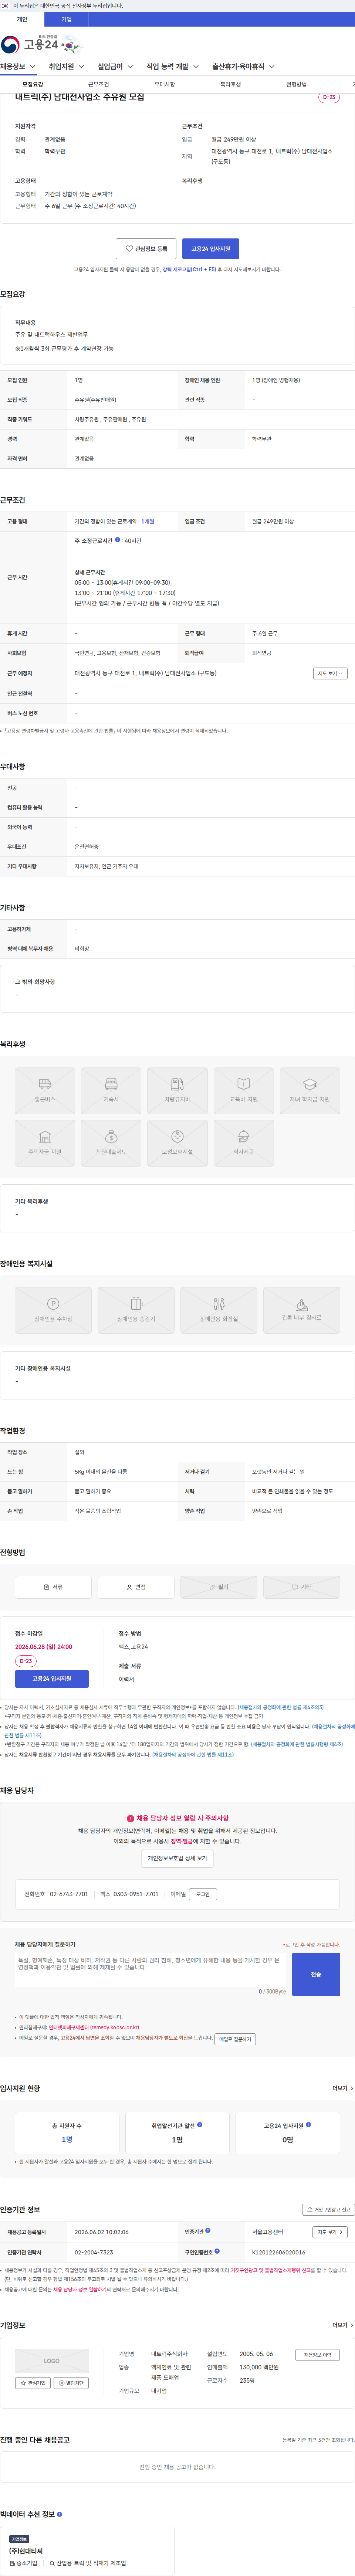The width and height of the screenshot is (355, 2576).
Task: Click info icon in the 고용24 입사지원 card
Action: pos(308,2125)
